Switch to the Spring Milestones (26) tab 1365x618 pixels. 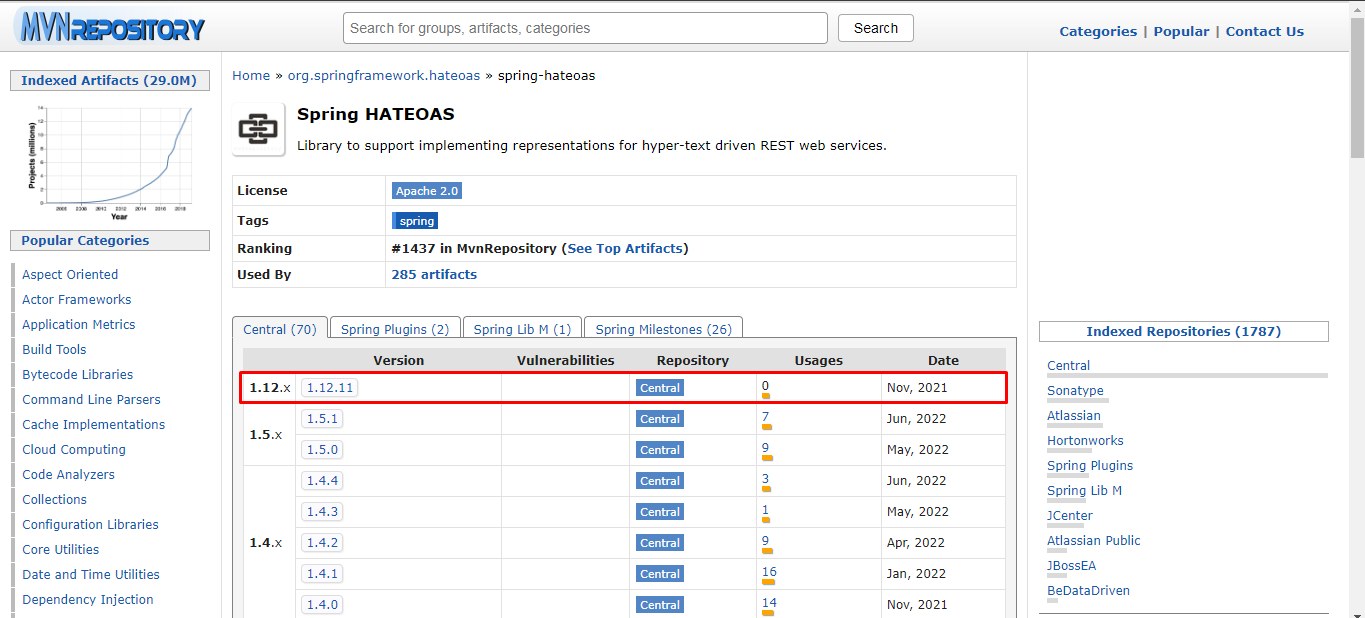(663, 329)
